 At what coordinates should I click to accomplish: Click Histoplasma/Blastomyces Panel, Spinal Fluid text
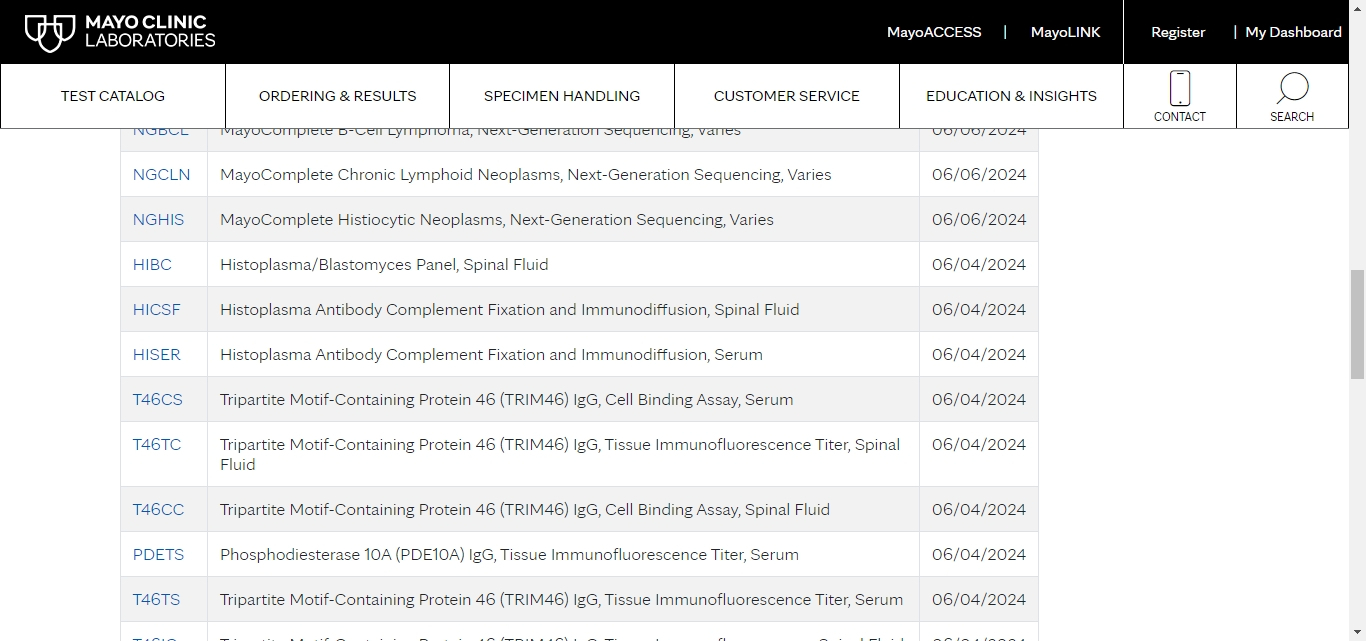click(384, 265)
